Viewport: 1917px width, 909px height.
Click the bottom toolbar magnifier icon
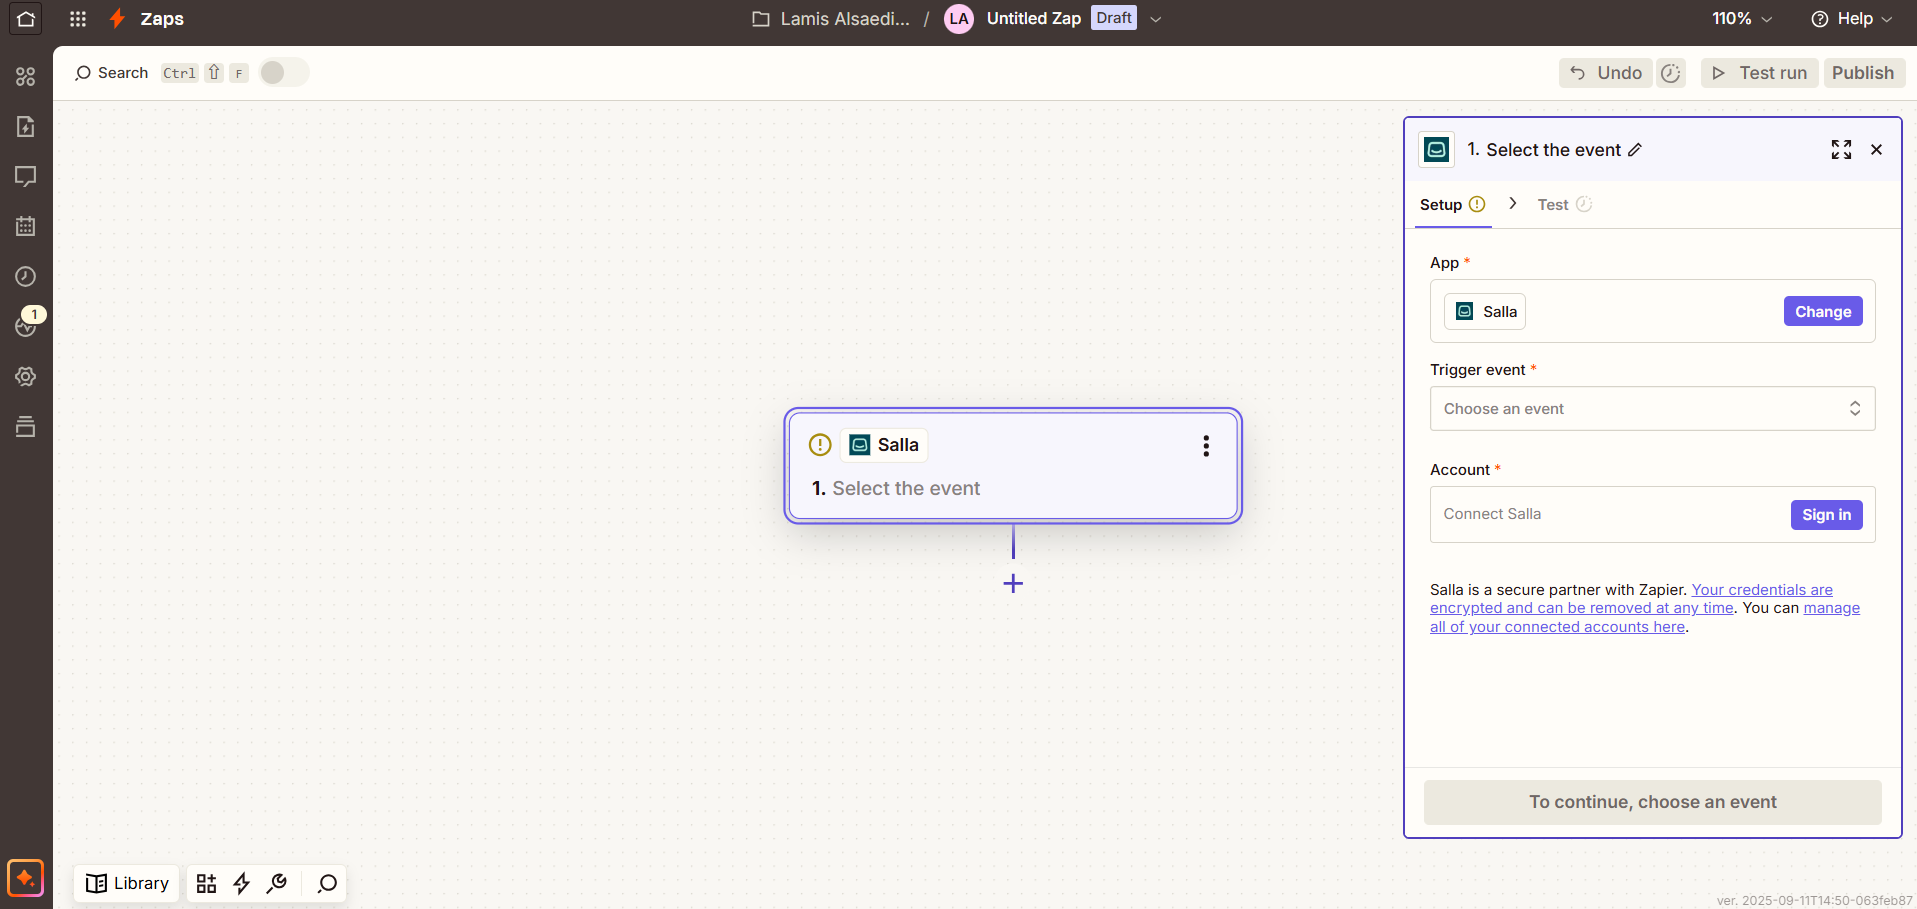click(327, 884)
